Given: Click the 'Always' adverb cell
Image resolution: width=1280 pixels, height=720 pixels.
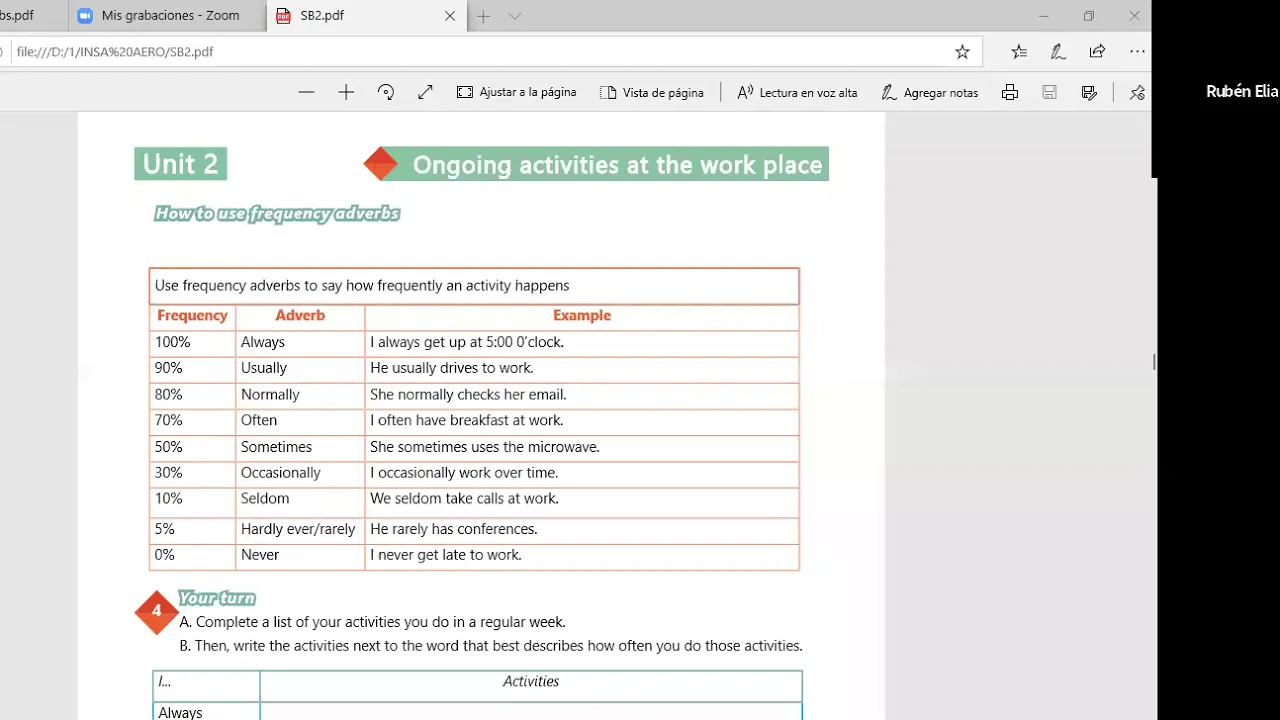Looking at the screenshot, I should point(300,342).
